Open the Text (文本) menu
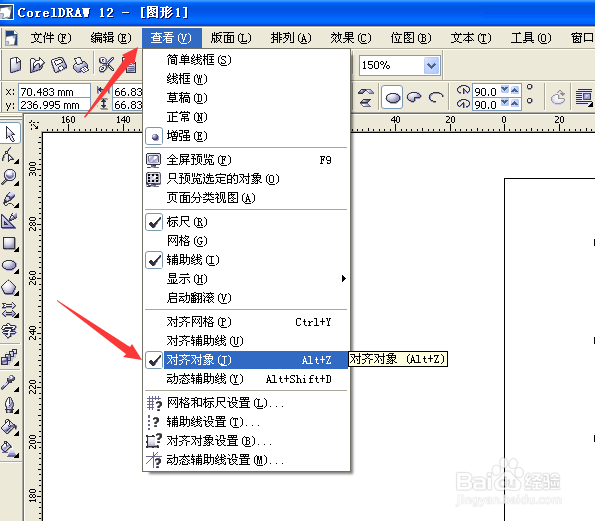This screenshot has height=521, width=595. click(x=471, y=38)
